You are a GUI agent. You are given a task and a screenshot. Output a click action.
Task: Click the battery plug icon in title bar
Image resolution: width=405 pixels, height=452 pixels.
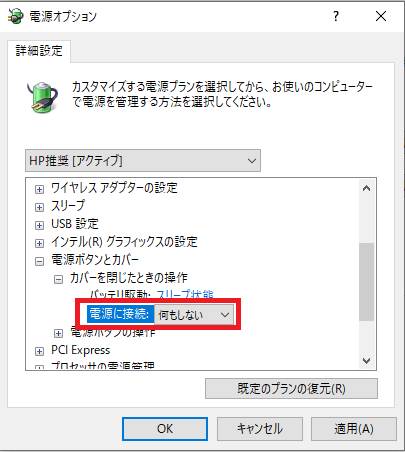(x=16, y=16)
